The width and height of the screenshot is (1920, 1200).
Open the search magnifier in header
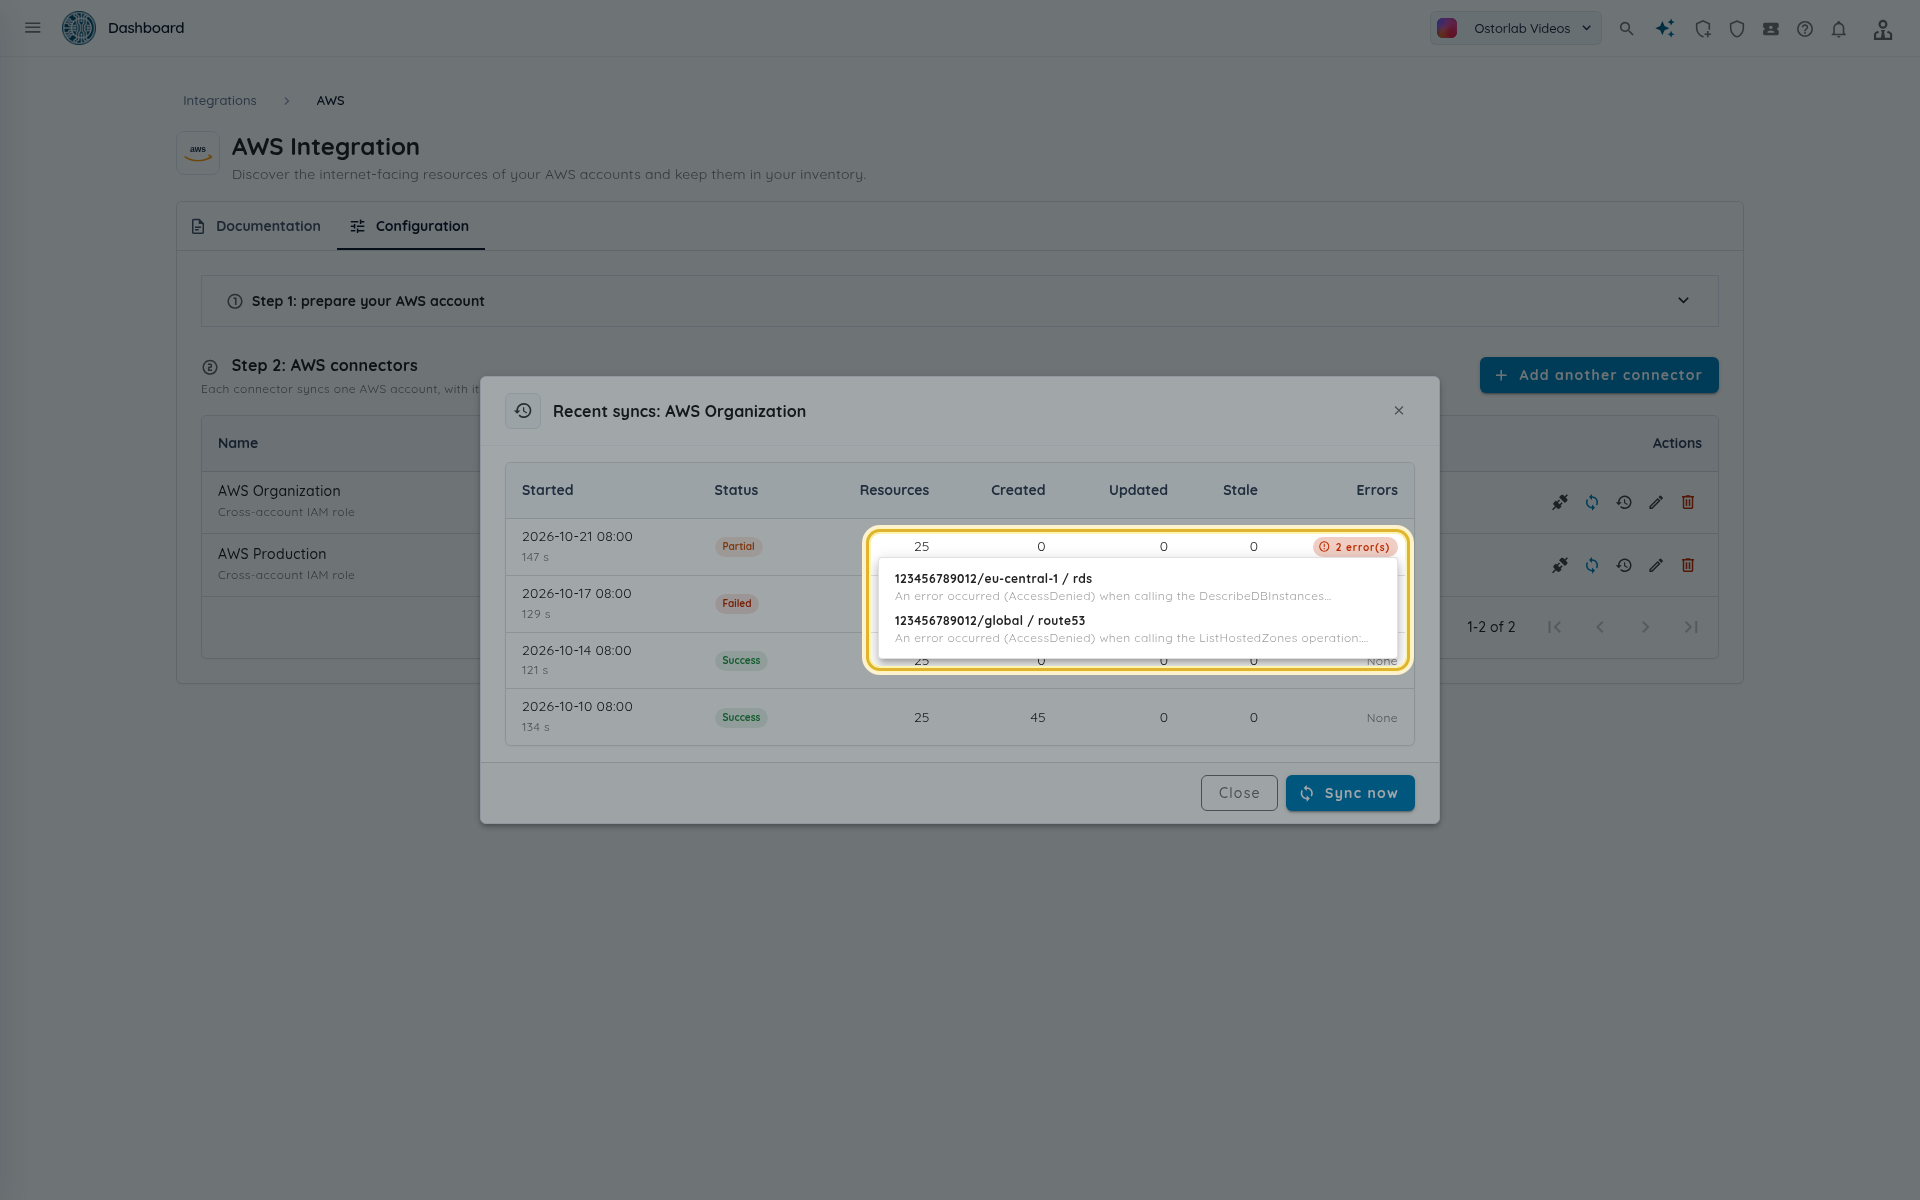[1627, 29]
